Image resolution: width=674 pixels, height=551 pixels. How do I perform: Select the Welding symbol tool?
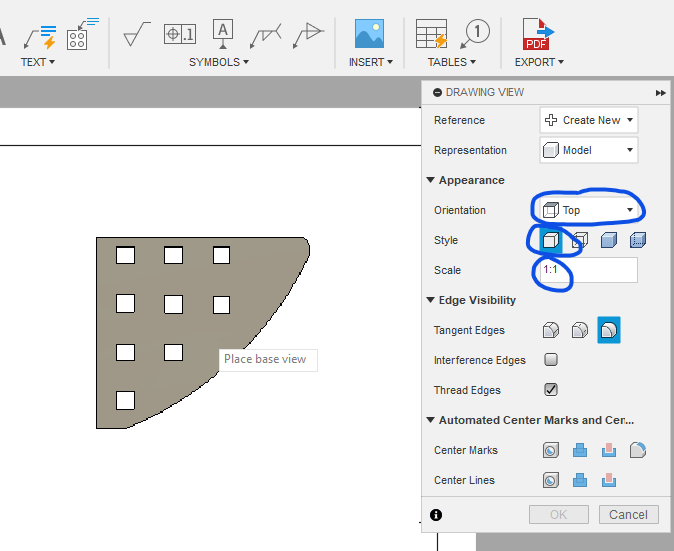(265, 36)
